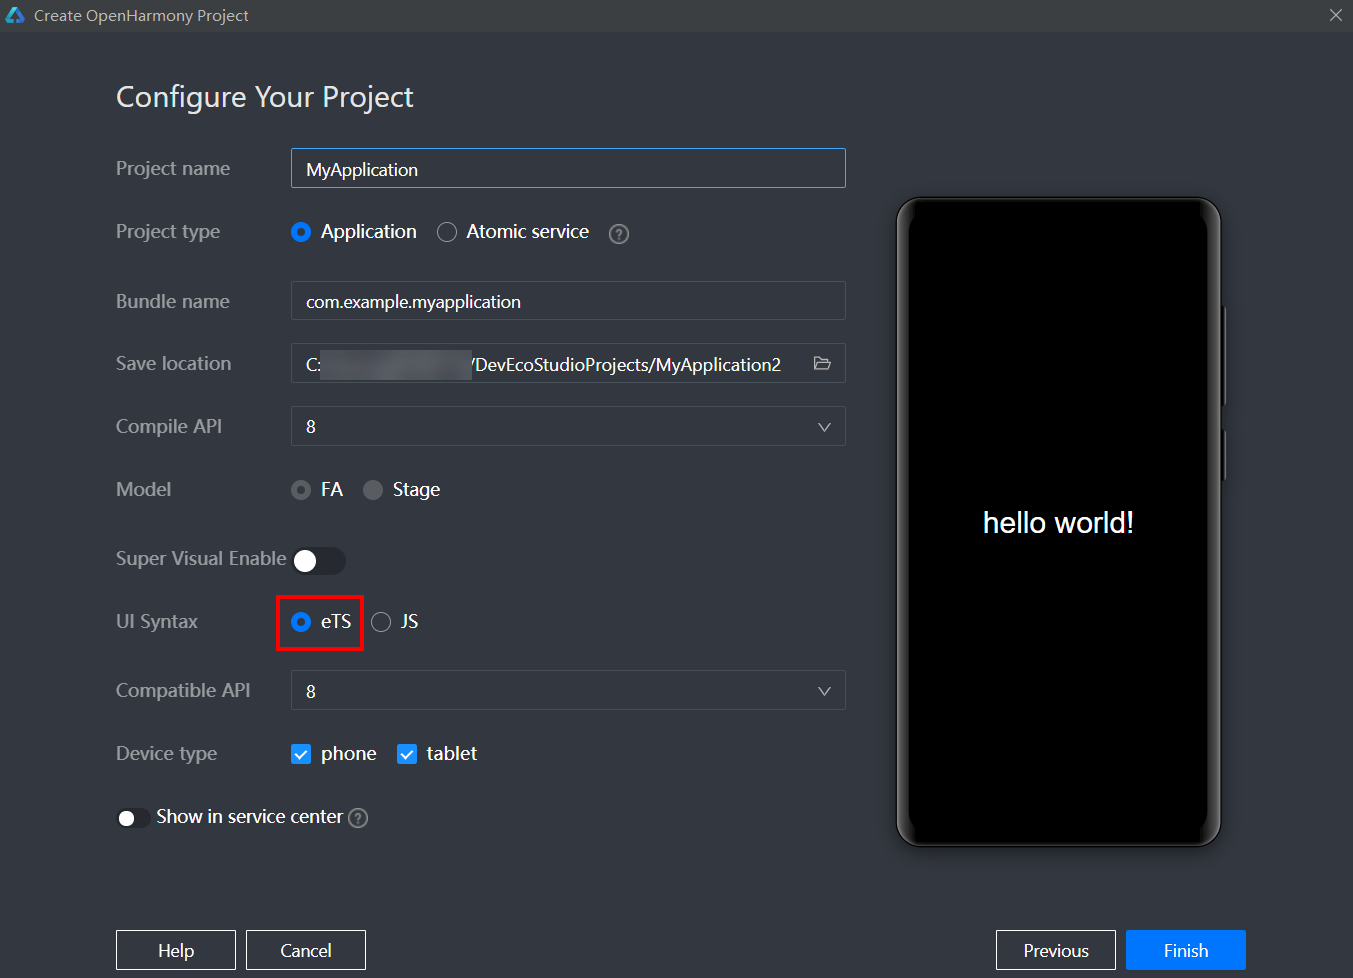Toggle the Super Visual Enable switch
1353x978 pixels.
pyautogui.click(x=319, y=561)
